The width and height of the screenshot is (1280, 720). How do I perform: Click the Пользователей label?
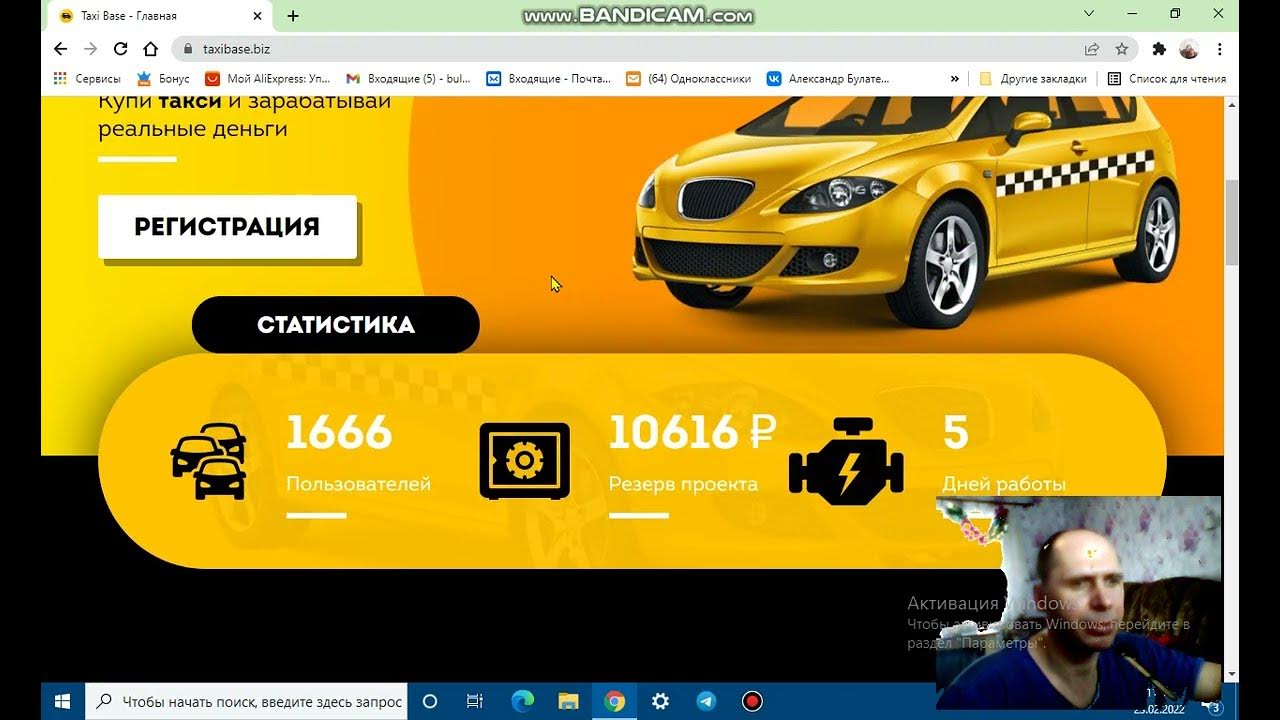point(358,484)
